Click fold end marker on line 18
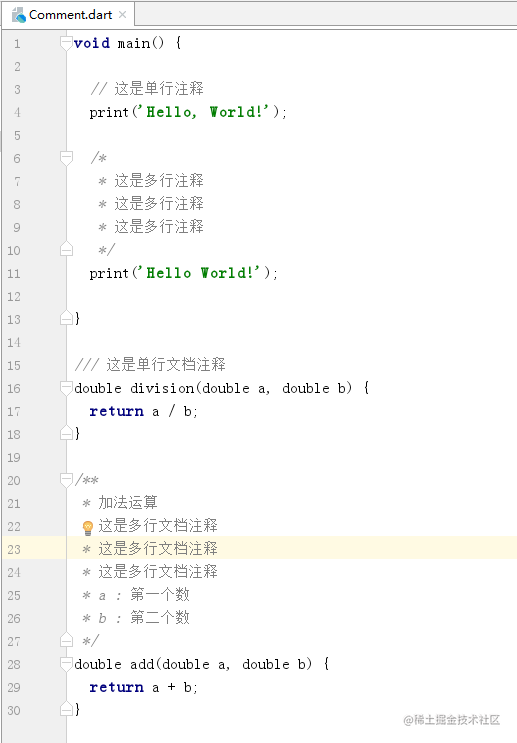This screenshot has height=743, width=517. 66,433
